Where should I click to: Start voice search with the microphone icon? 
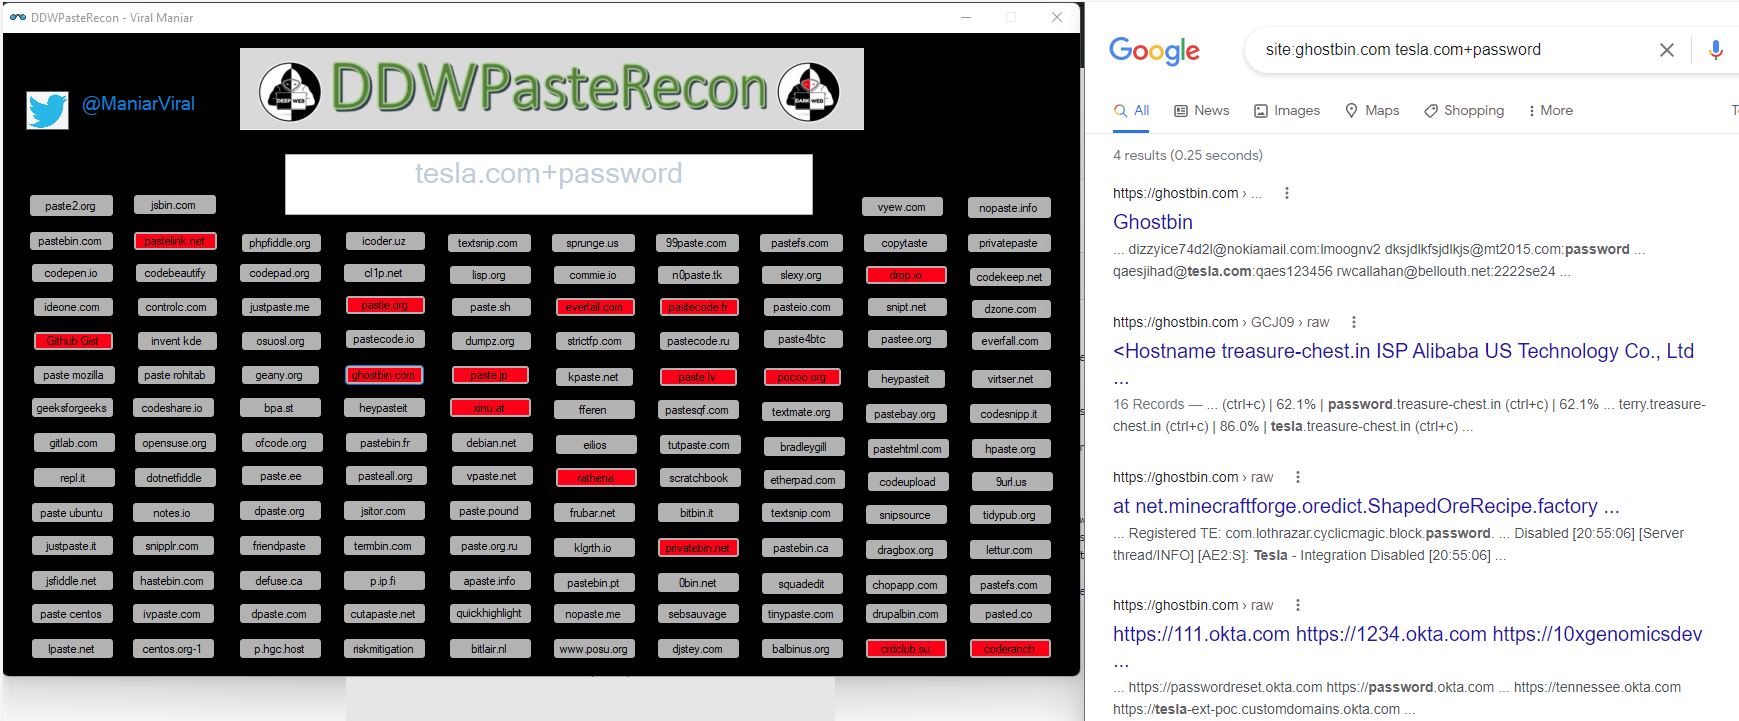(x=1716, y=50)
